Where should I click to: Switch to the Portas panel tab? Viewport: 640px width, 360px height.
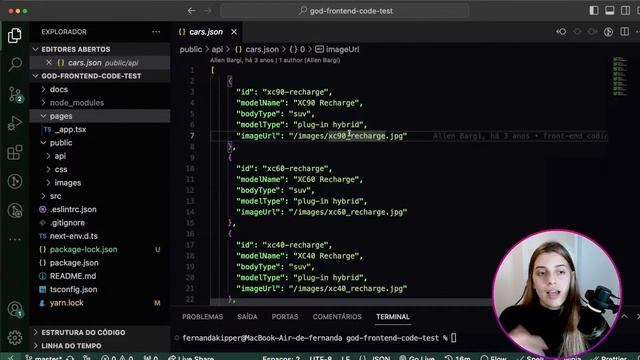pos(285,317)
